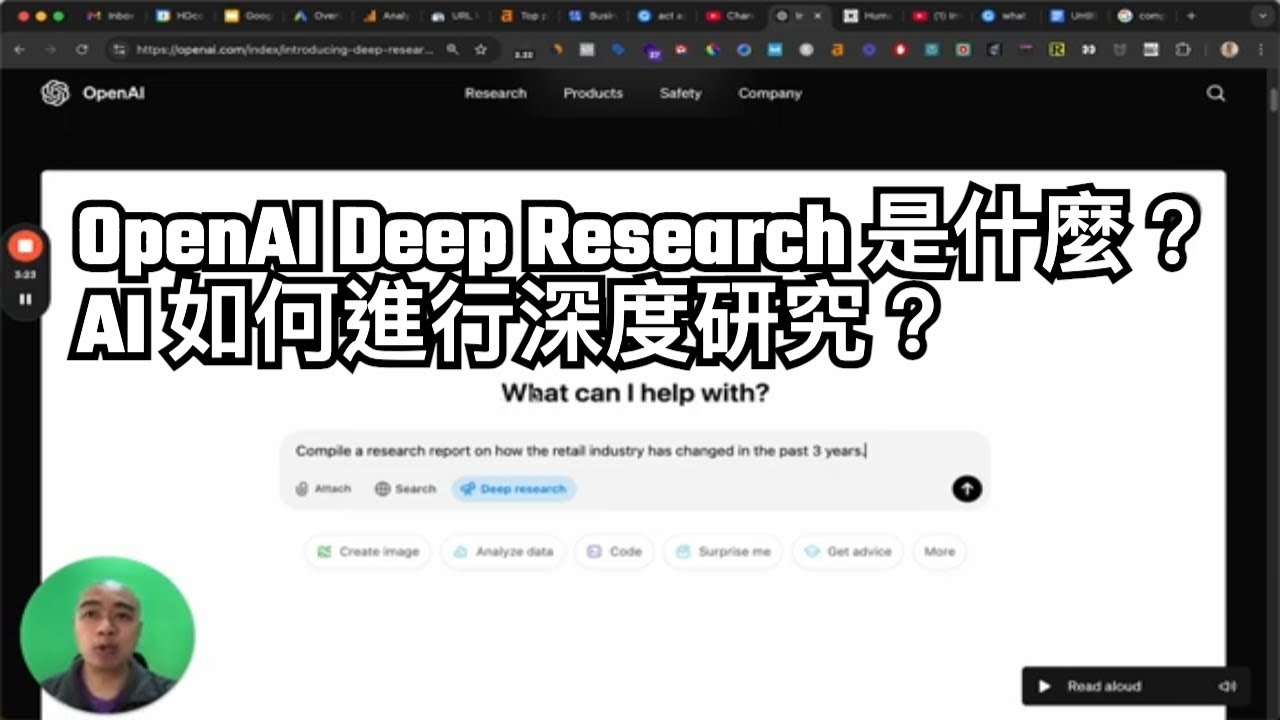Open the Chrome profile avatar
Viewport: 1280px width, 720px height.
[1230, 49]
